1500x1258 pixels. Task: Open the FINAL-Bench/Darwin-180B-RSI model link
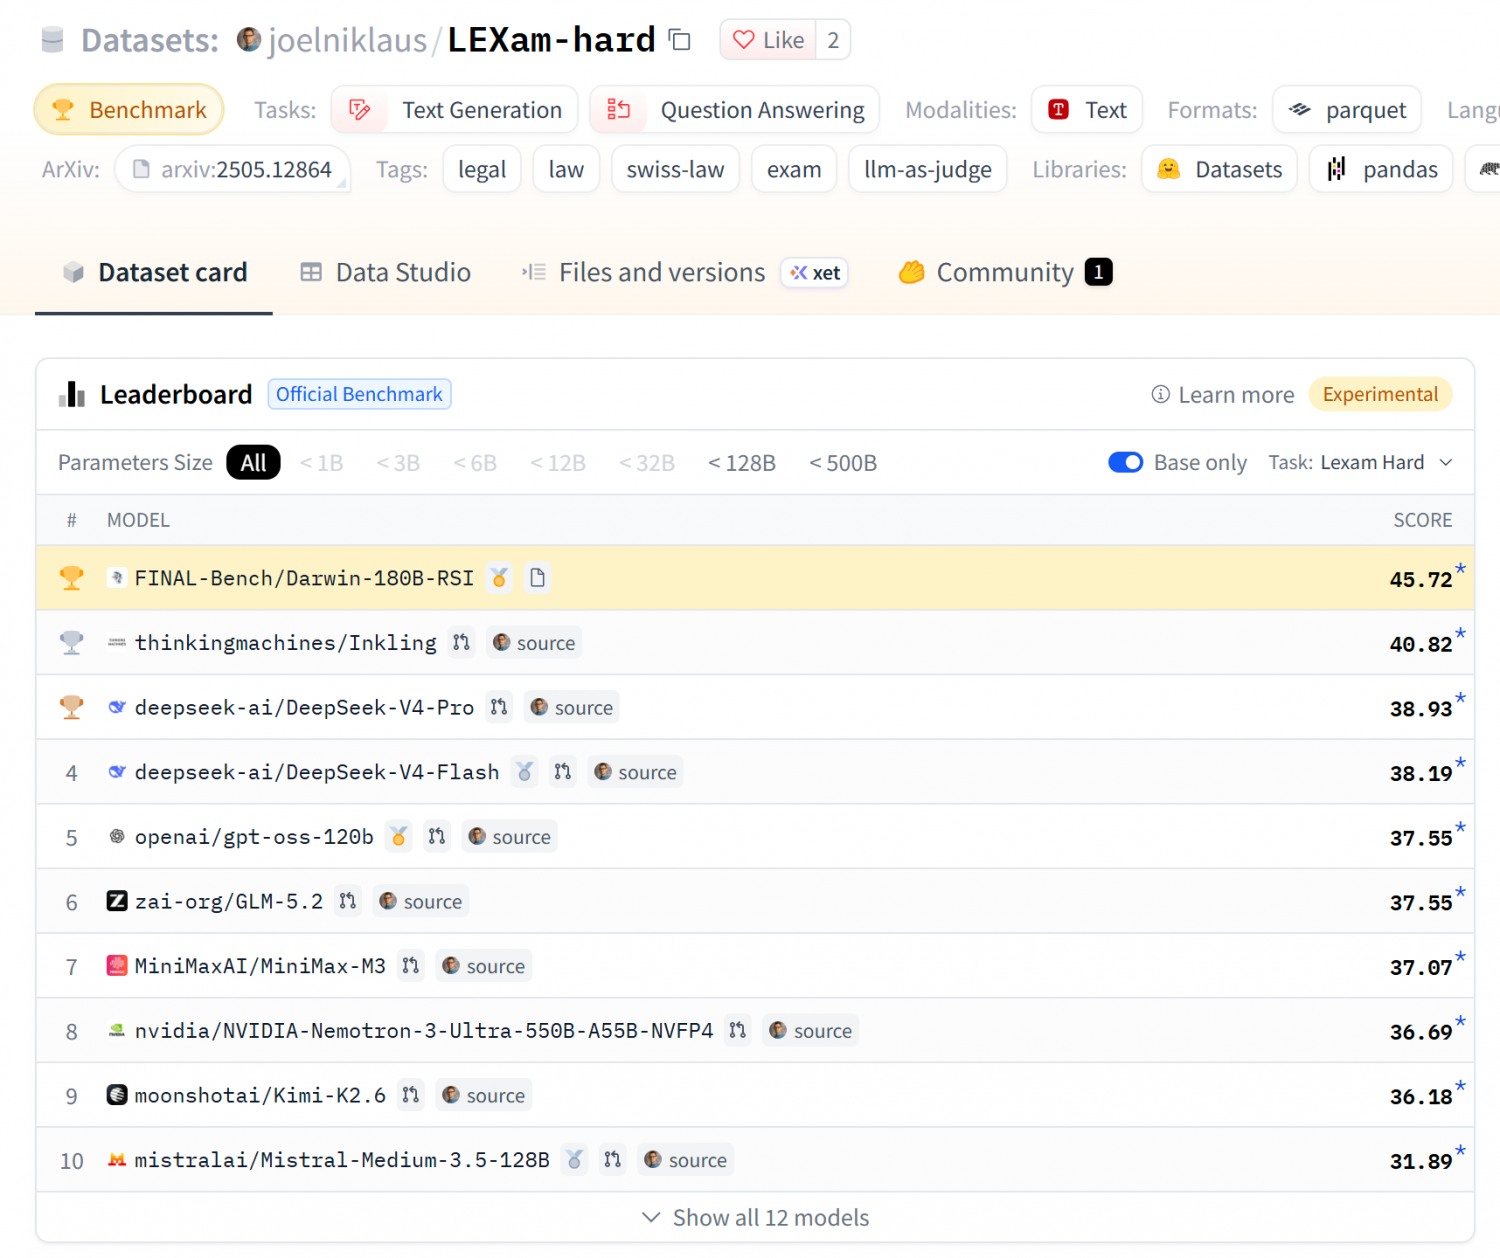tap(304, 578)
